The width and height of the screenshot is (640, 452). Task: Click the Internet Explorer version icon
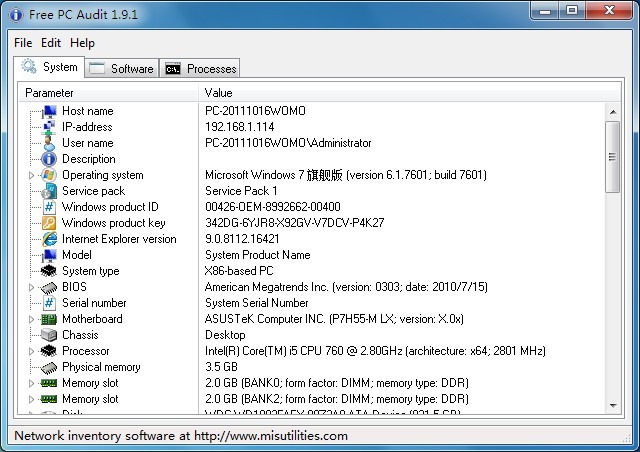48,239
